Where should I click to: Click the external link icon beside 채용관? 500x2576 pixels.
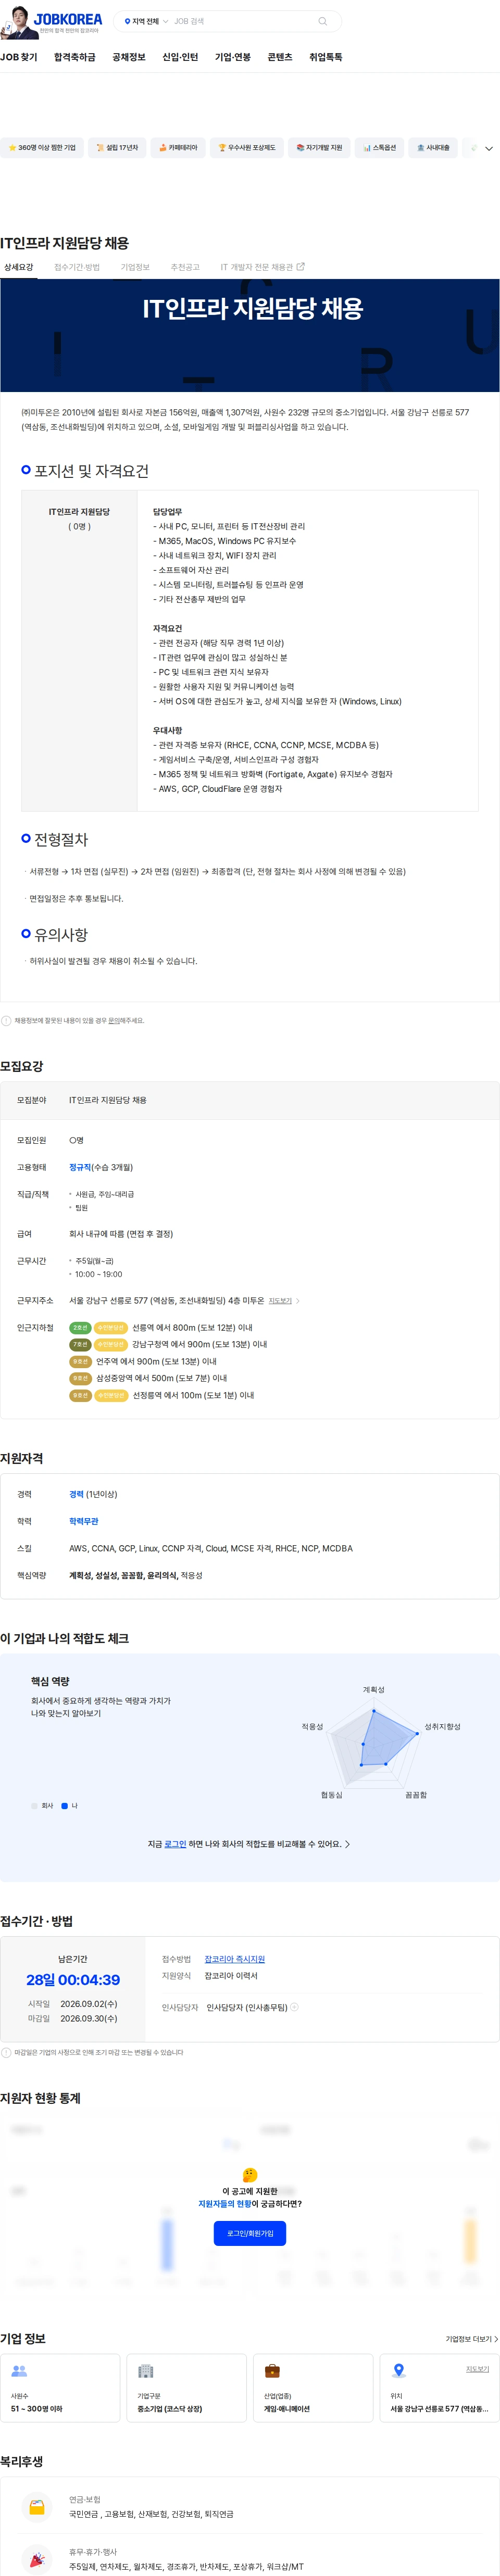(x=301, y=267)
